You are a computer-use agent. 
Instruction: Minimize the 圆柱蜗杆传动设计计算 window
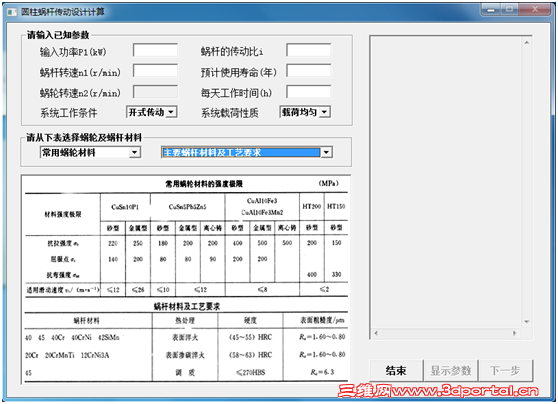point(491,10)
